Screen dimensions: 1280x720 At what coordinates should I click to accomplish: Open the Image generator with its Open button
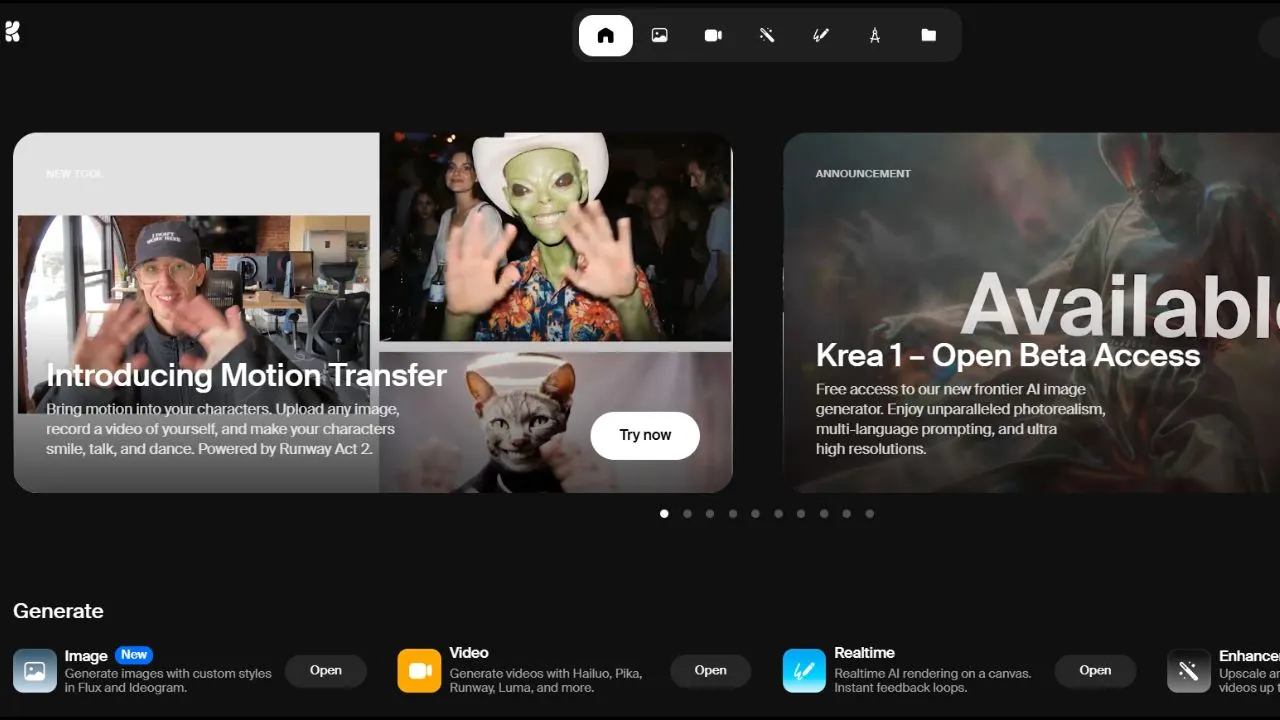326,671
